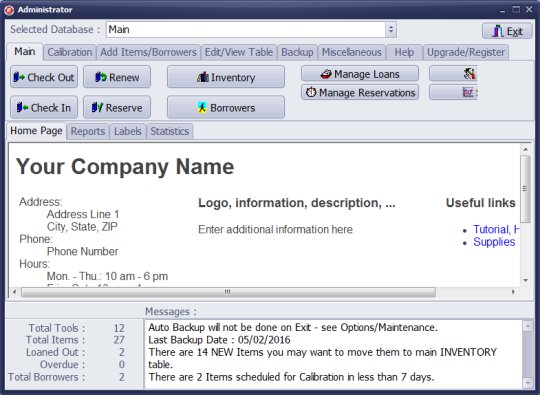Switch to the Main tab
This screenshot has height=395, width=540.
tap(24, 52)
